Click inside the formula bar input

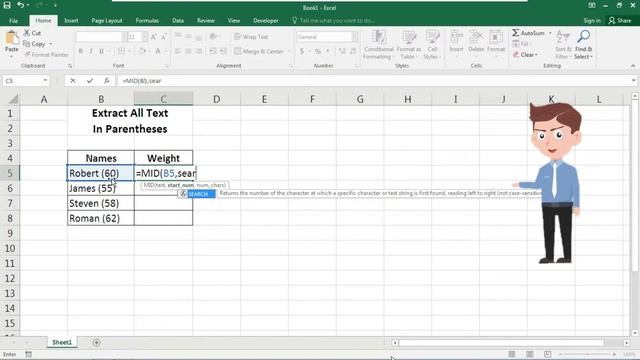(x=373, y=81)
